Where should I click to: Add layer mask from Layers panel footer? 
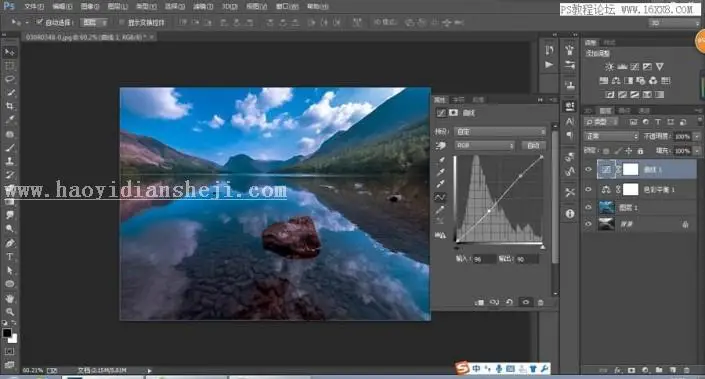tap(632, 370)
